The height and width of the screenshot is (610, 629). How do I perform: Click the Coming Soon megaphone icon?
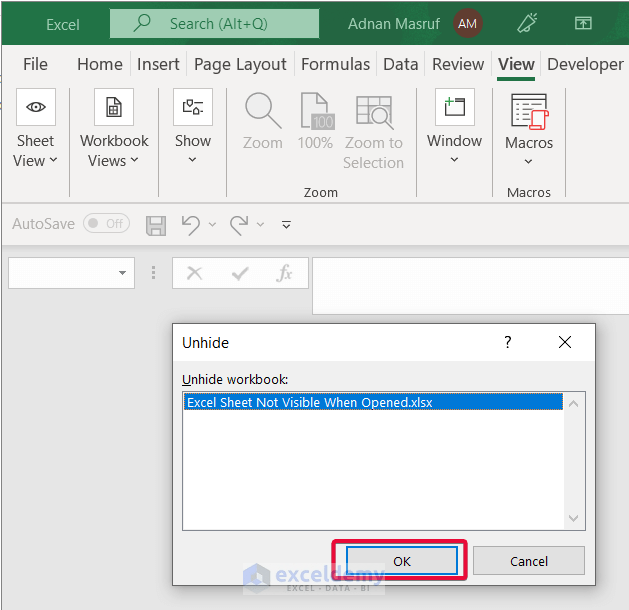[x=527, y=23]
